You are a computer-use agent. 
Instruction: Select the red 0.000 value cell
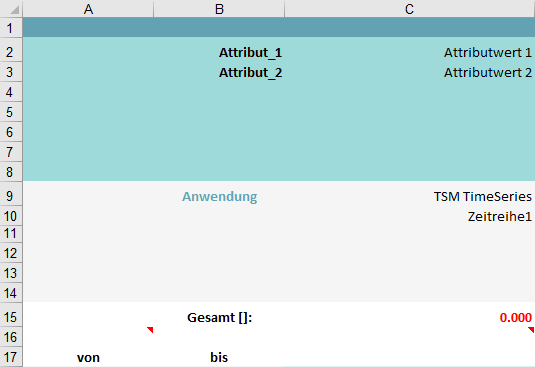409,317
